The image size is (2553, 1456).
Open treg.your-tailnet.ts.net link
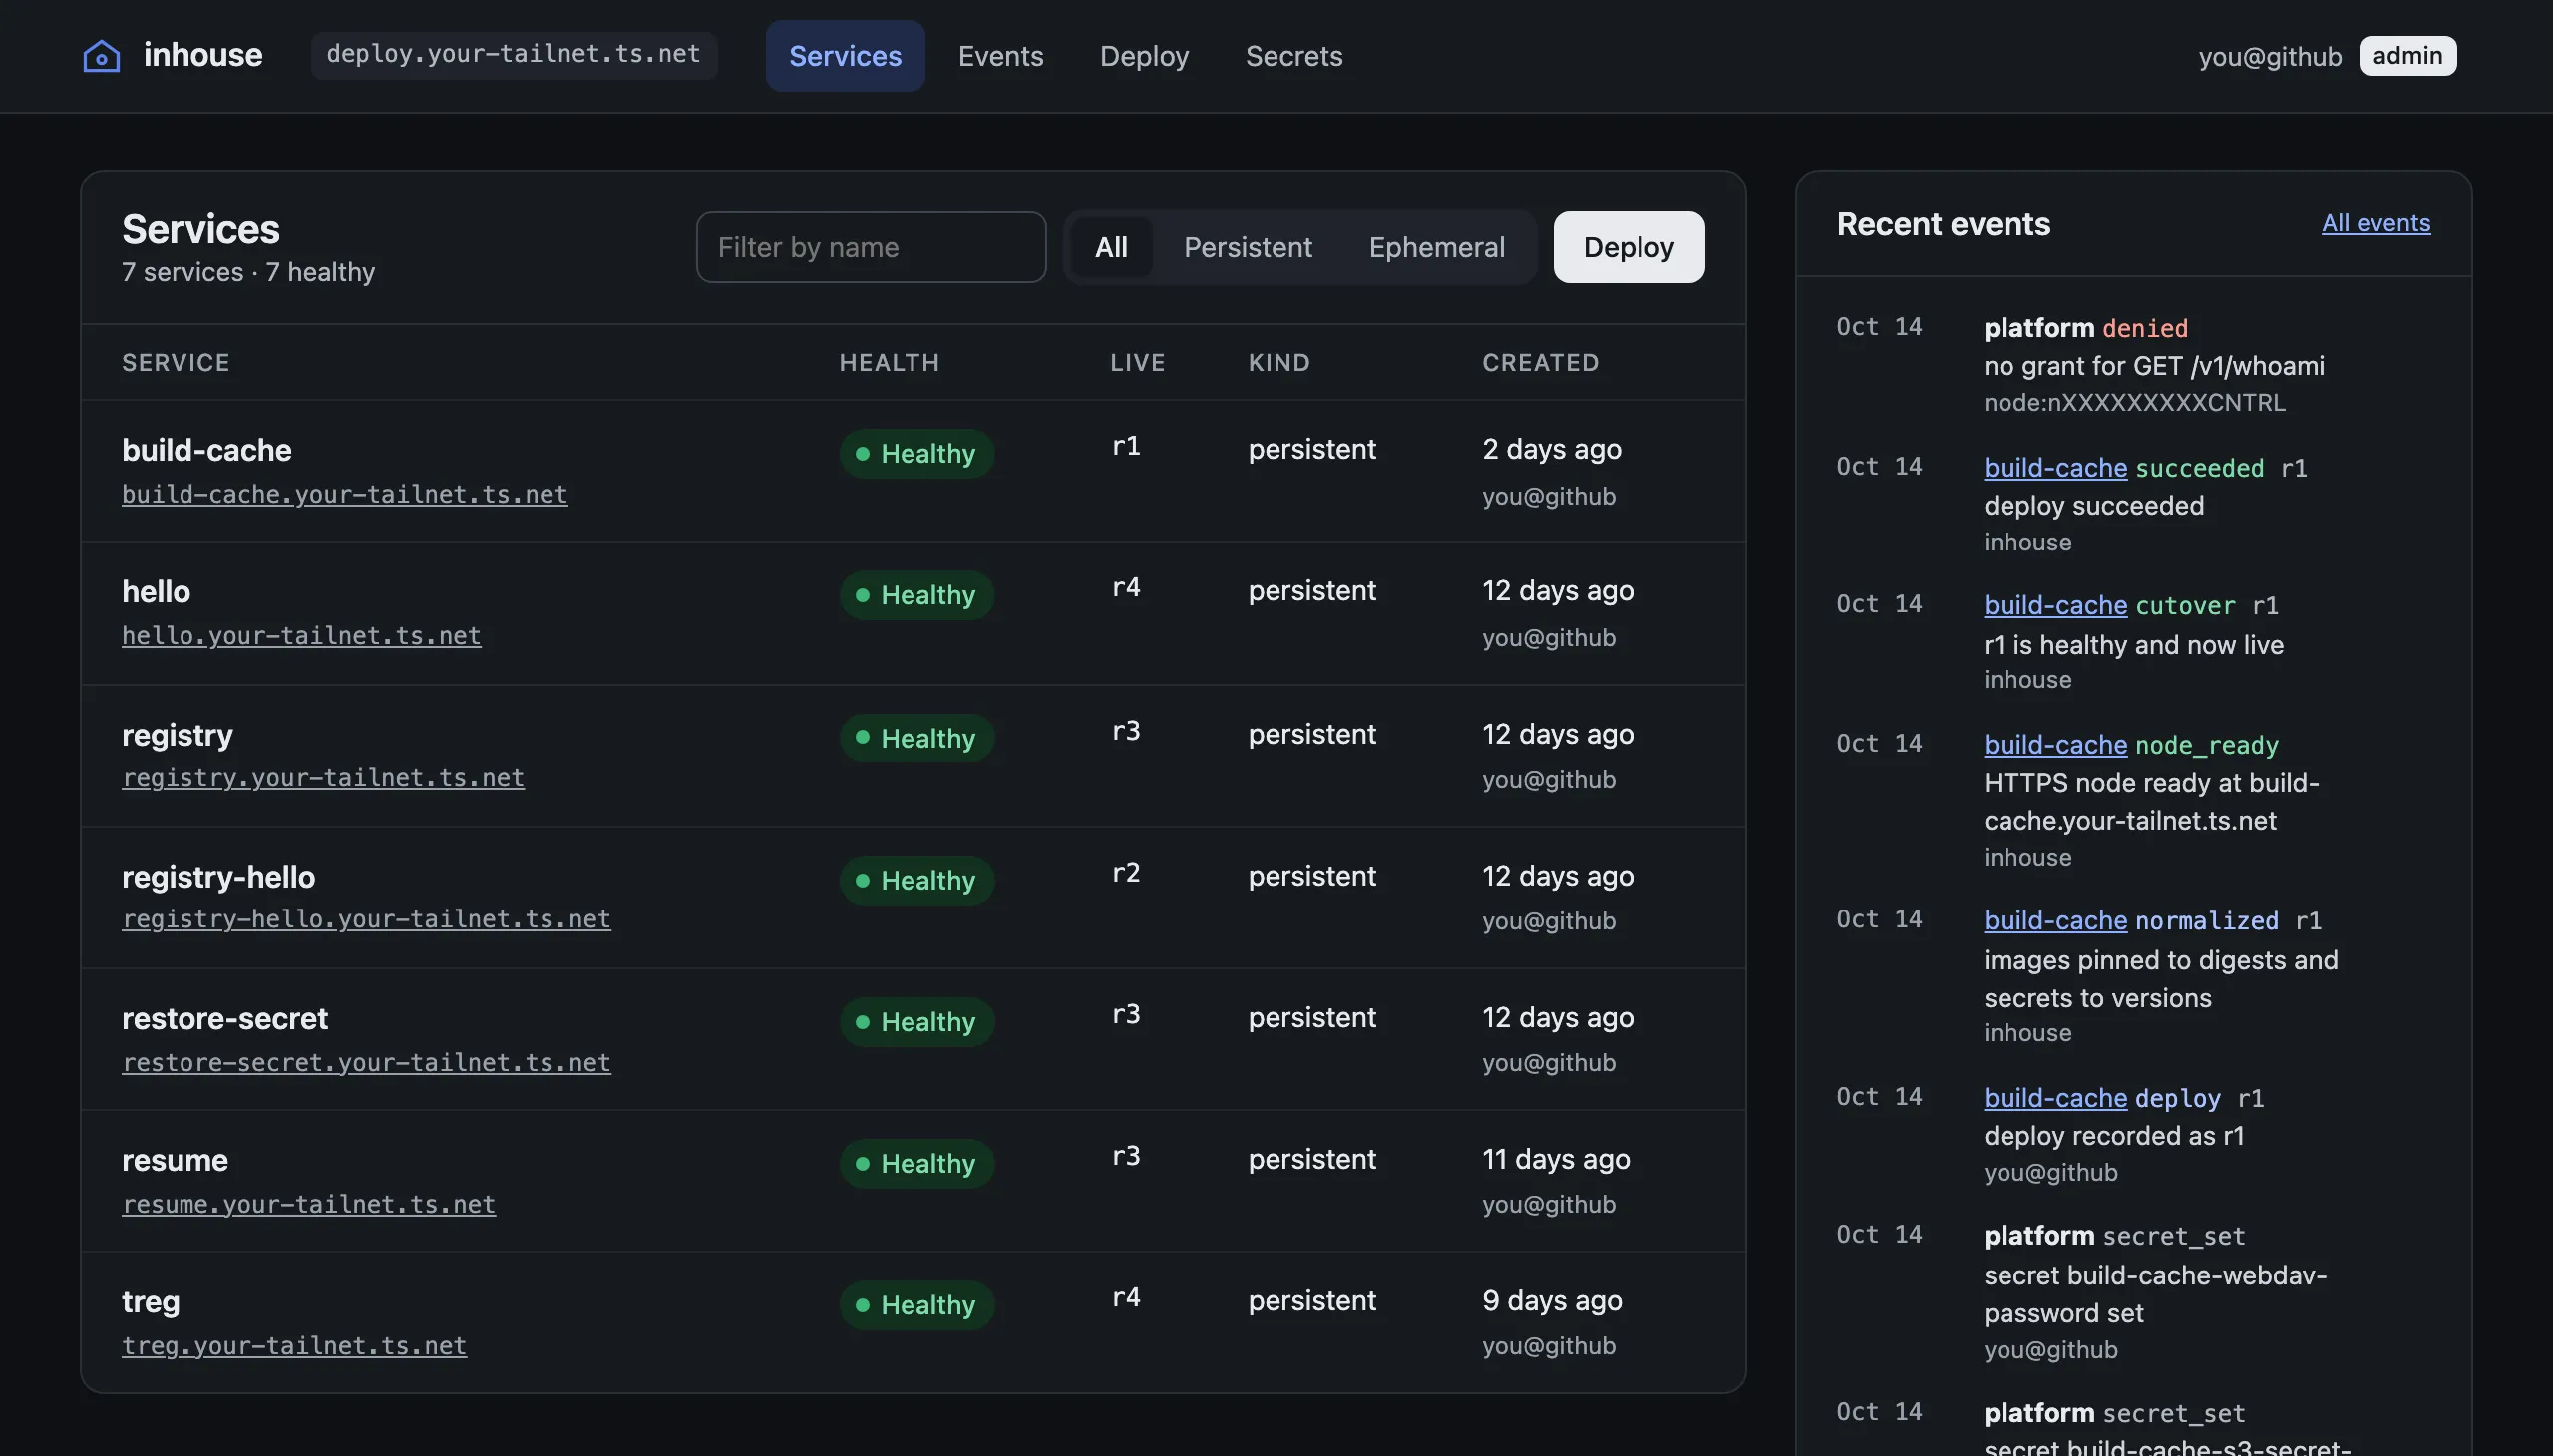[294, 1346]
